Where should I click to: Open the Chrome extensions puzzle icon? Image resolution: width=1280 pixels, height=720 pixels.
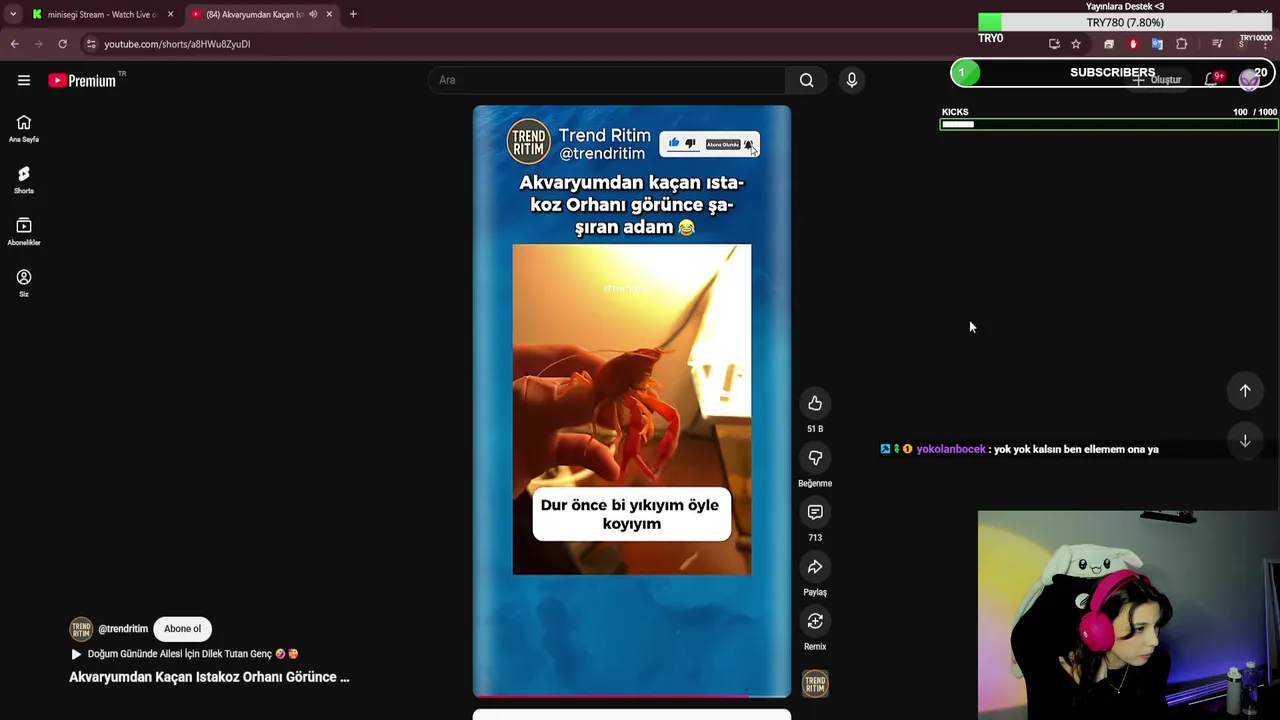click(1182, 44)
